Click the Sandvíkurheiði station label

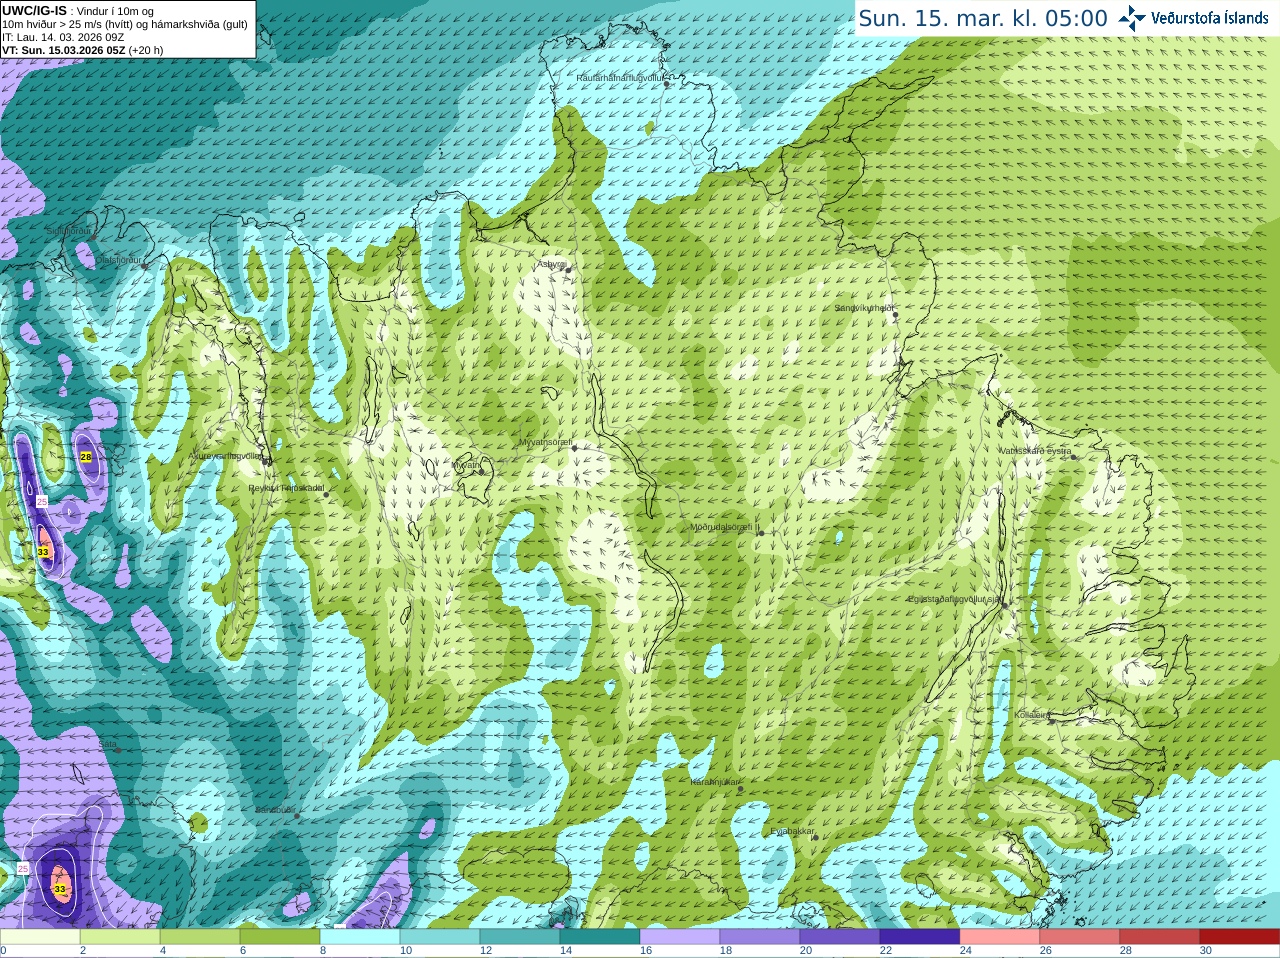click(x=864, y=308)
